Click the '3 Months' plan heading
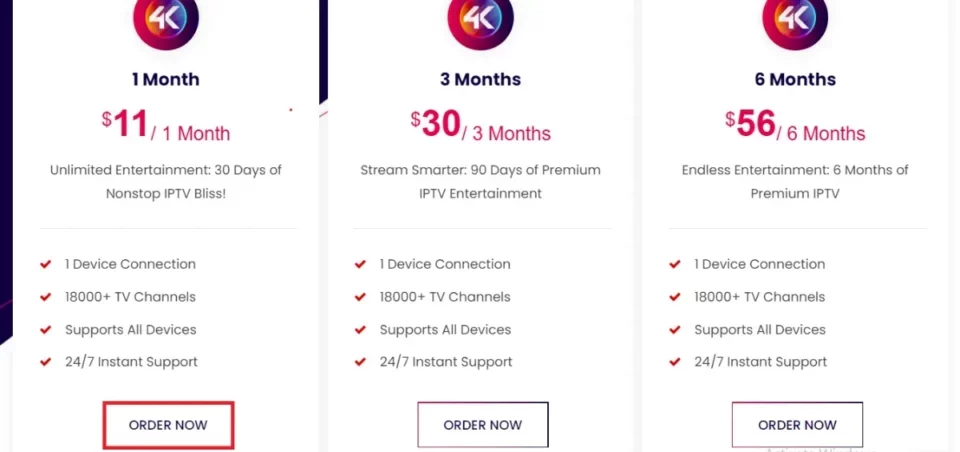 point(481,80)
